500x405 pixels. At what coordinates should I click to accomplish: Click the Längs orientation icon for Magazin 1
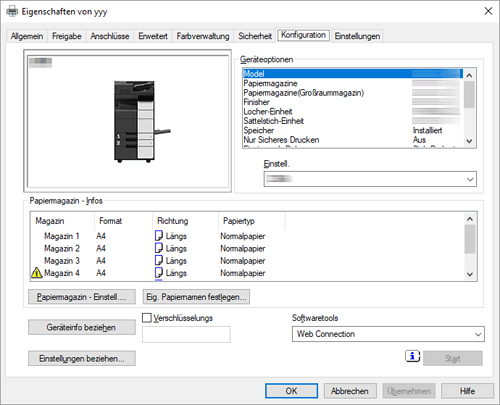coord(159,236)
